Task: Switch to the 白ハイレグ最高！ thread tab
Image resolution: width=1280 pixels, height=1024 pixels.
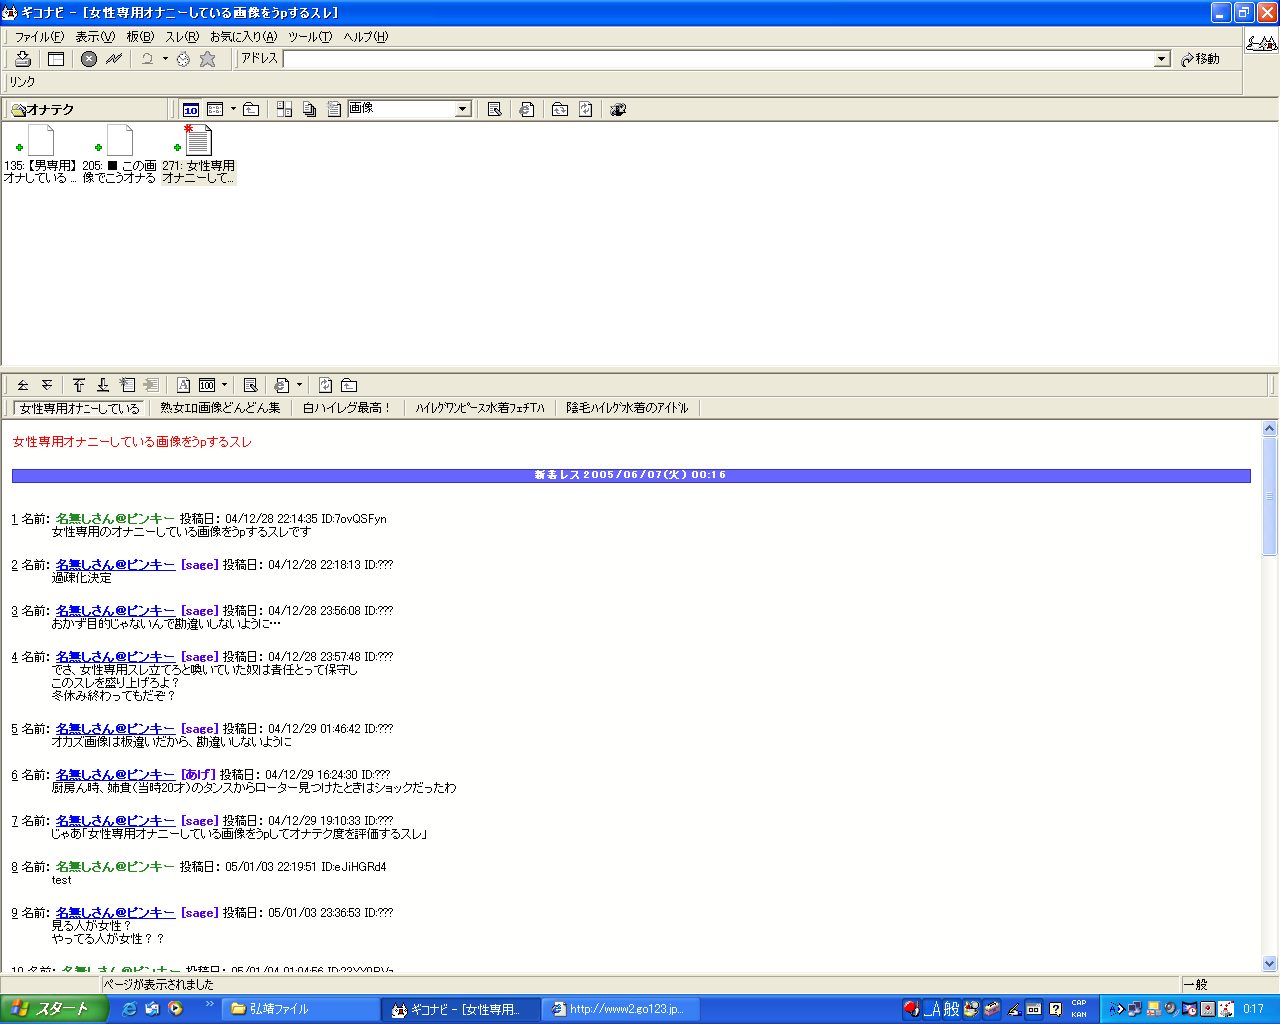Action: pos(347,408)
